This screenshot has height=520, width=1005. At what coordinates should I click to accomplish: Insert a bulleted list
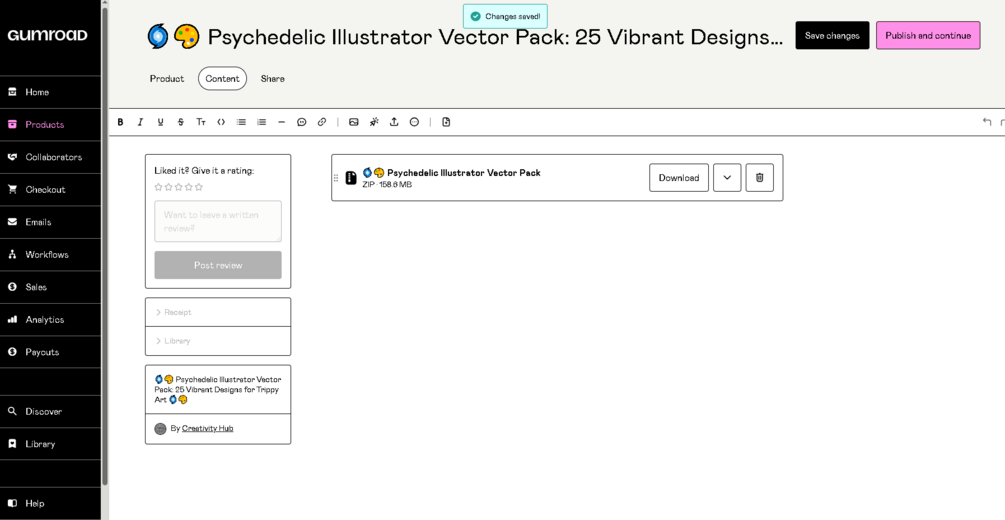(241, 122)
